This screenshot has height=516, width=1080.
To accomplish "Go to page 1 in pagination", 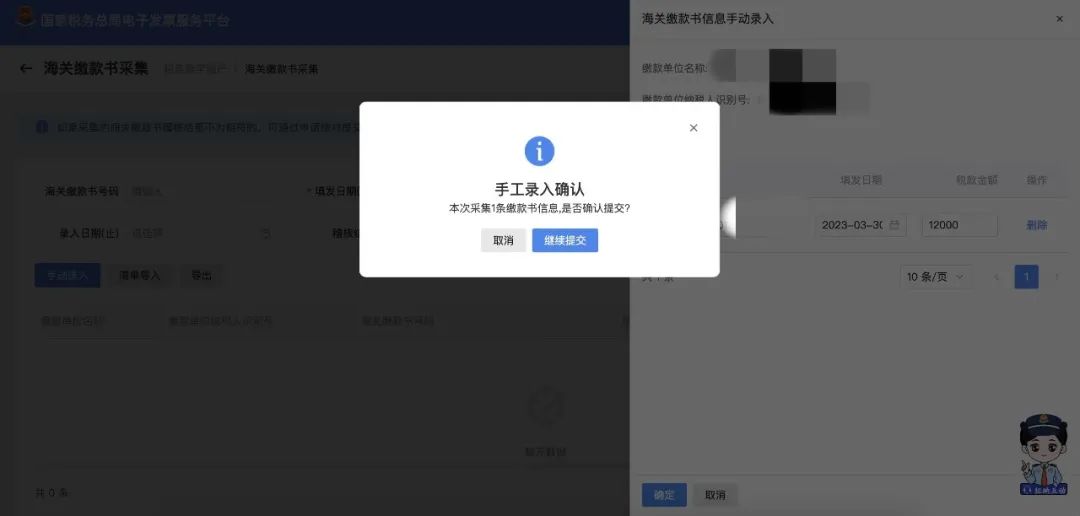I will tap(1026, 277).
